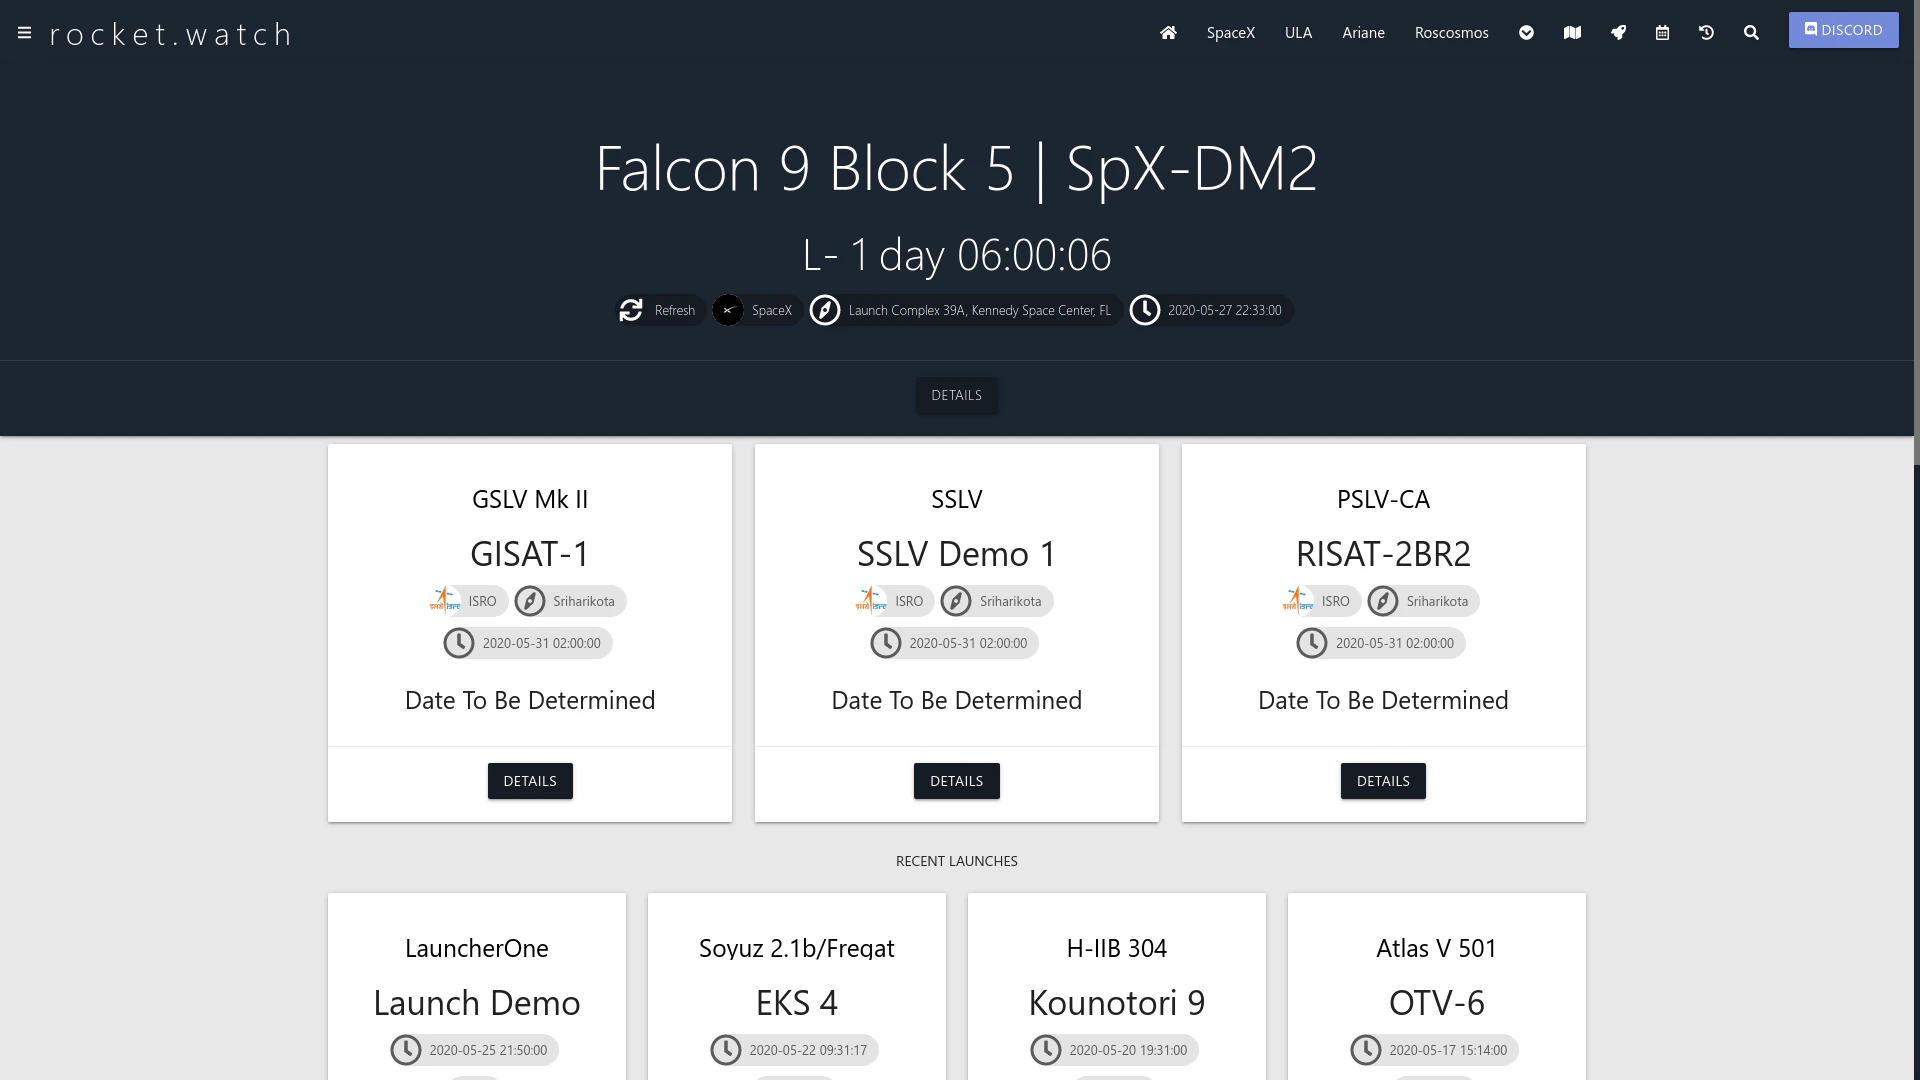Open DETAILS for SSLV Demo 1
The width and height of the screenshot is (1920, 1080).
point(956,781)
